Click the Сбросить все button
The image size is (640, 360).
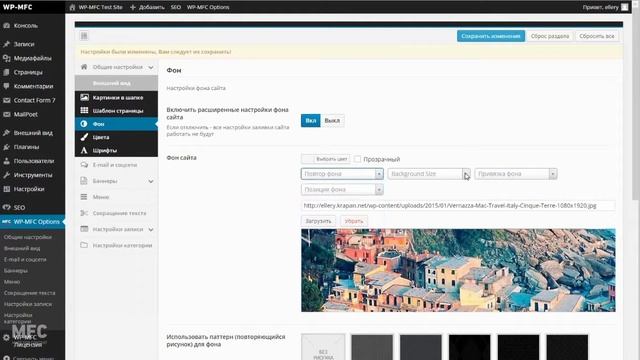tap(596, 36)
